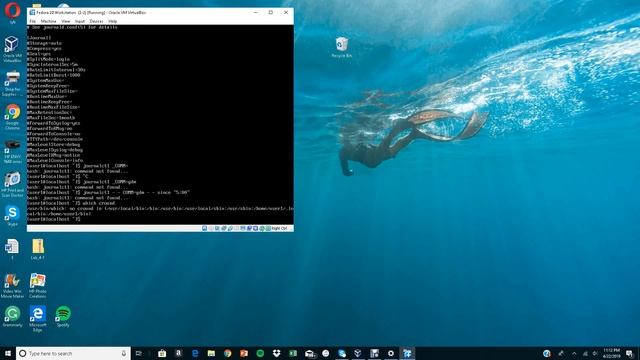Click the microphone icon in search box

point(124,353)
